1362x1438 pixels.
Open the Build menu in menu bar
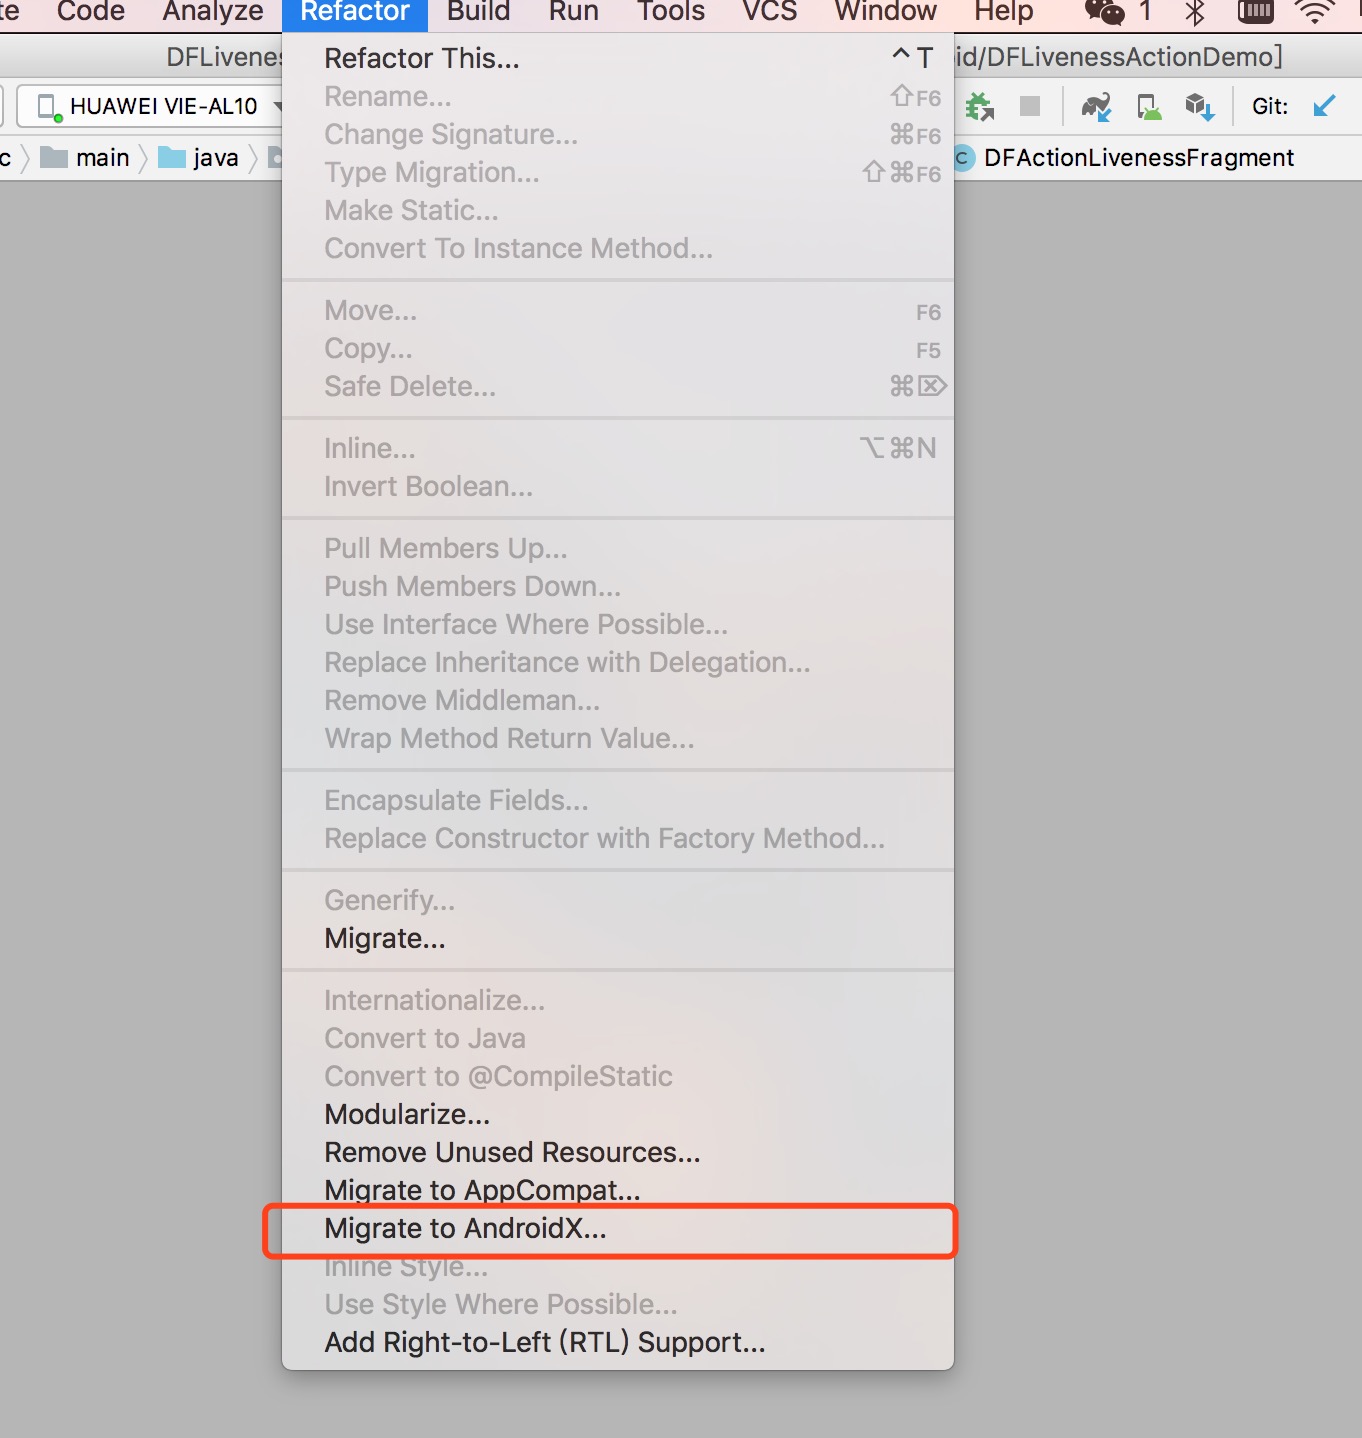478,12
